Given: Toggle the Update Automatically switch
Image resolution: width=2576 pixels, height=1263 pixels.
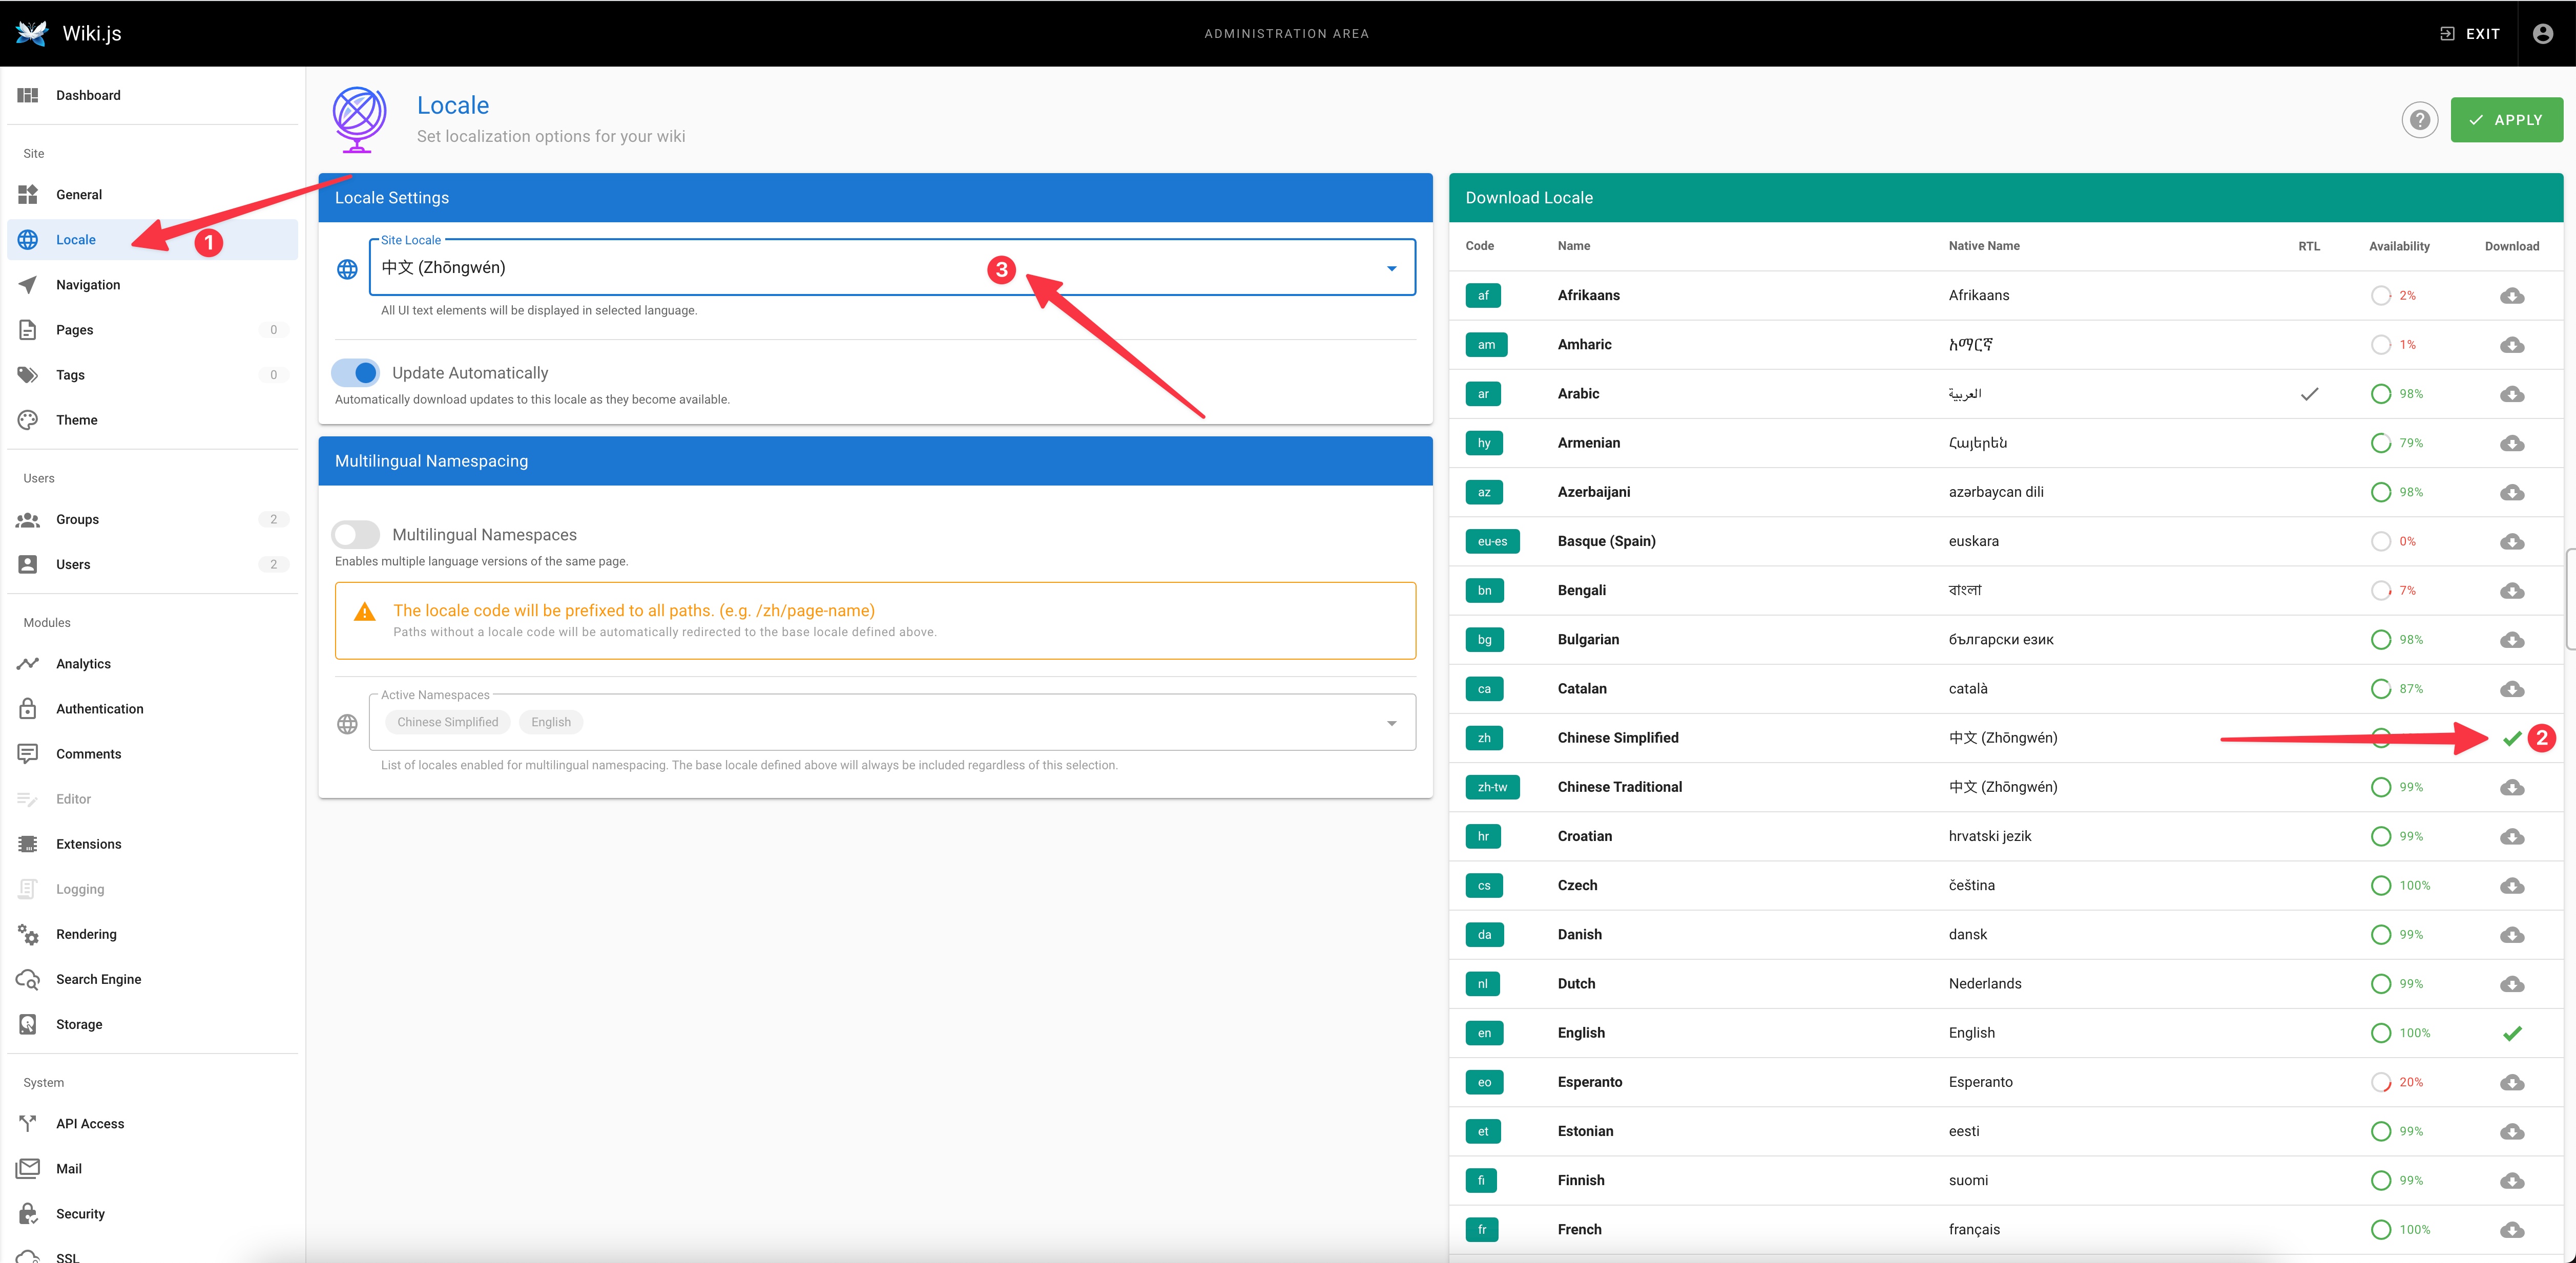Looking at the screenshot, I should coord(356,373).
